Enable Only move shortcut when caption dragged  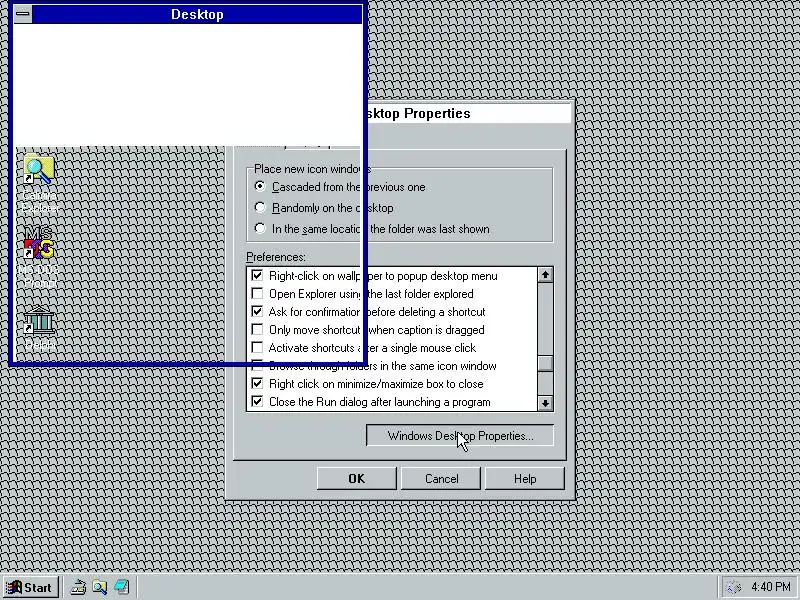point(367,330)
